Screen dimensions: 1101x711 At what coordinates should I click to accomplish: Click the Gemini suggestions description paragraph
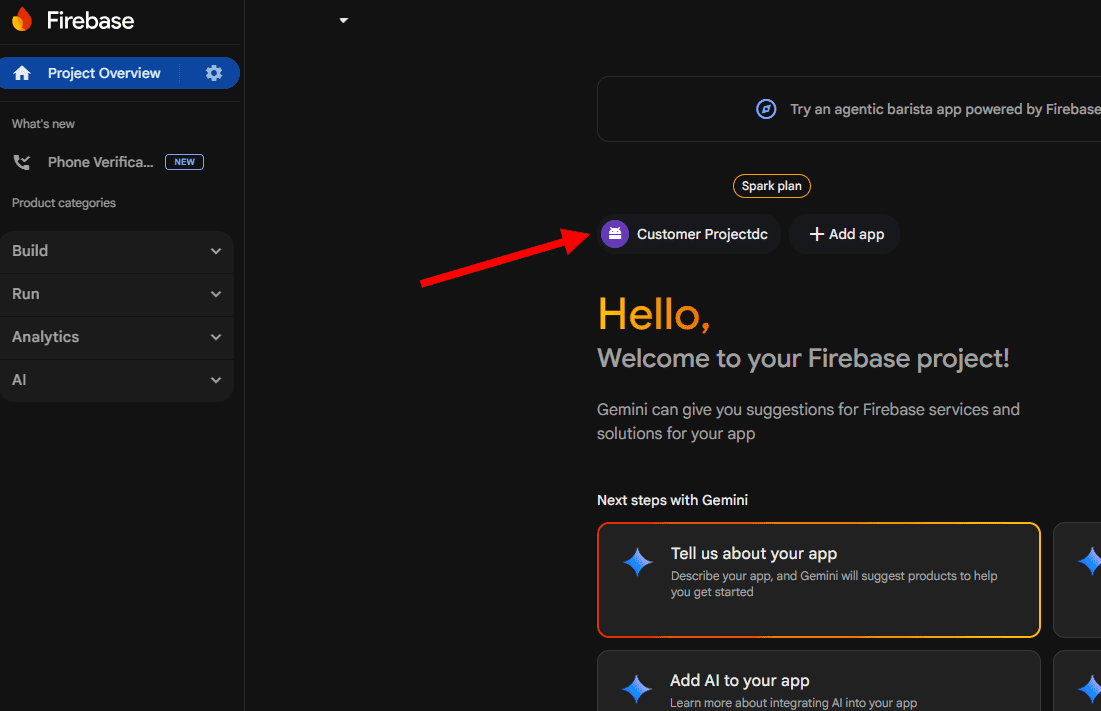point(808,421)
